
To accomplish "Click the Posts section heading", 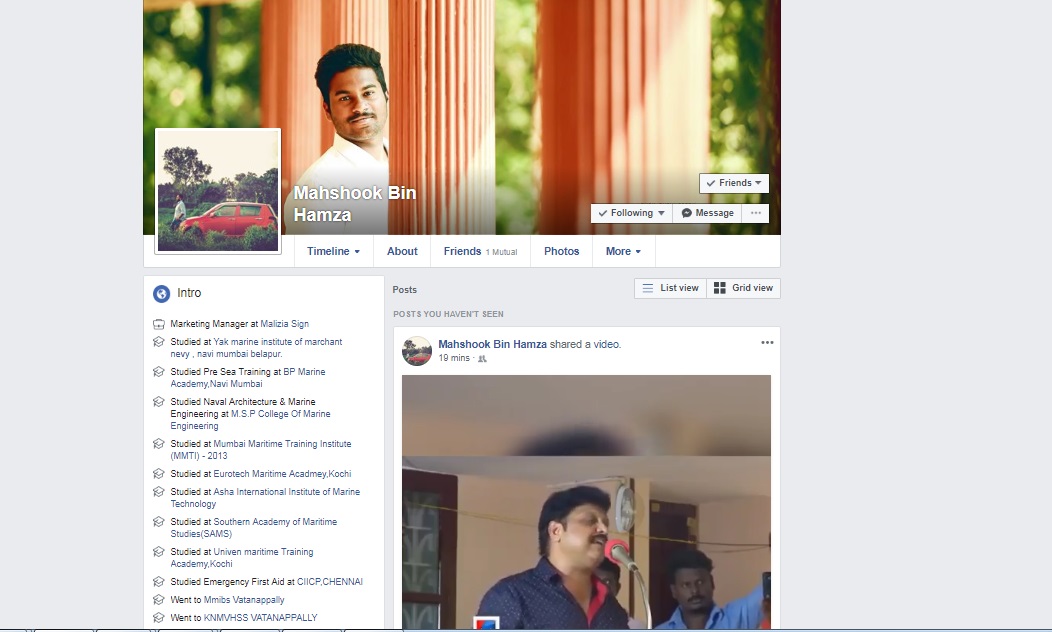I will (405, 290).
